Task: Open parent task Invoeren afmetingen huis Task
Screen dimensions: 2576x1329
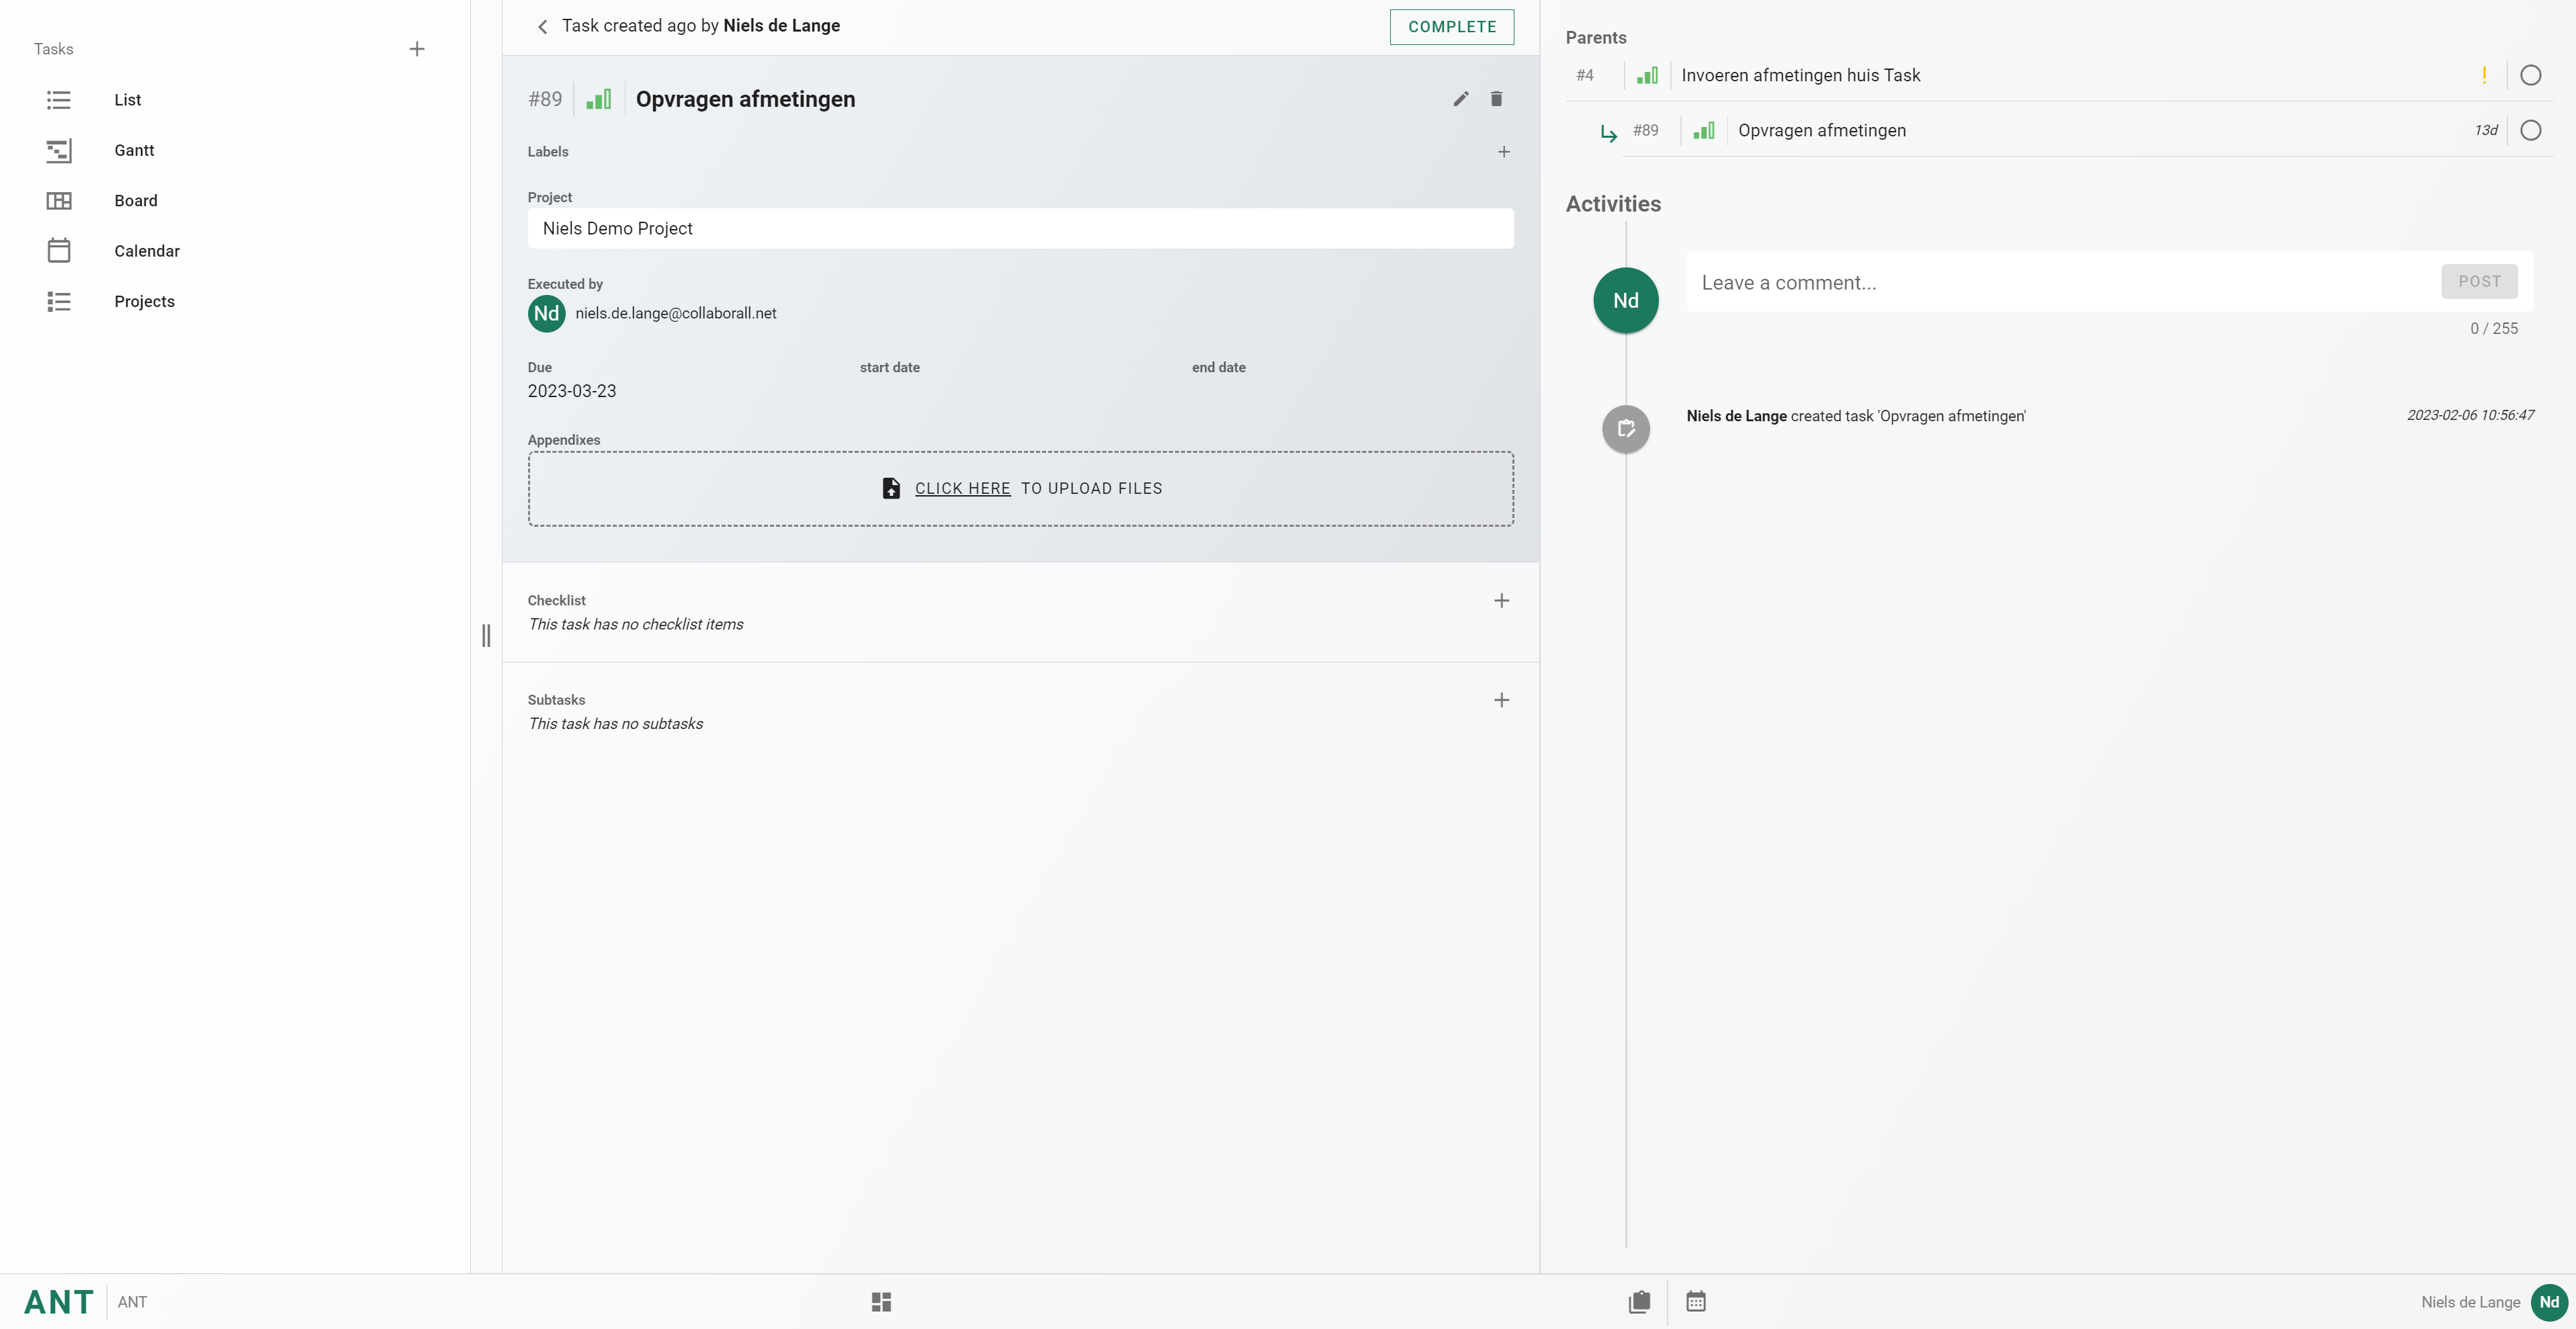Action: pos(1800,75)
